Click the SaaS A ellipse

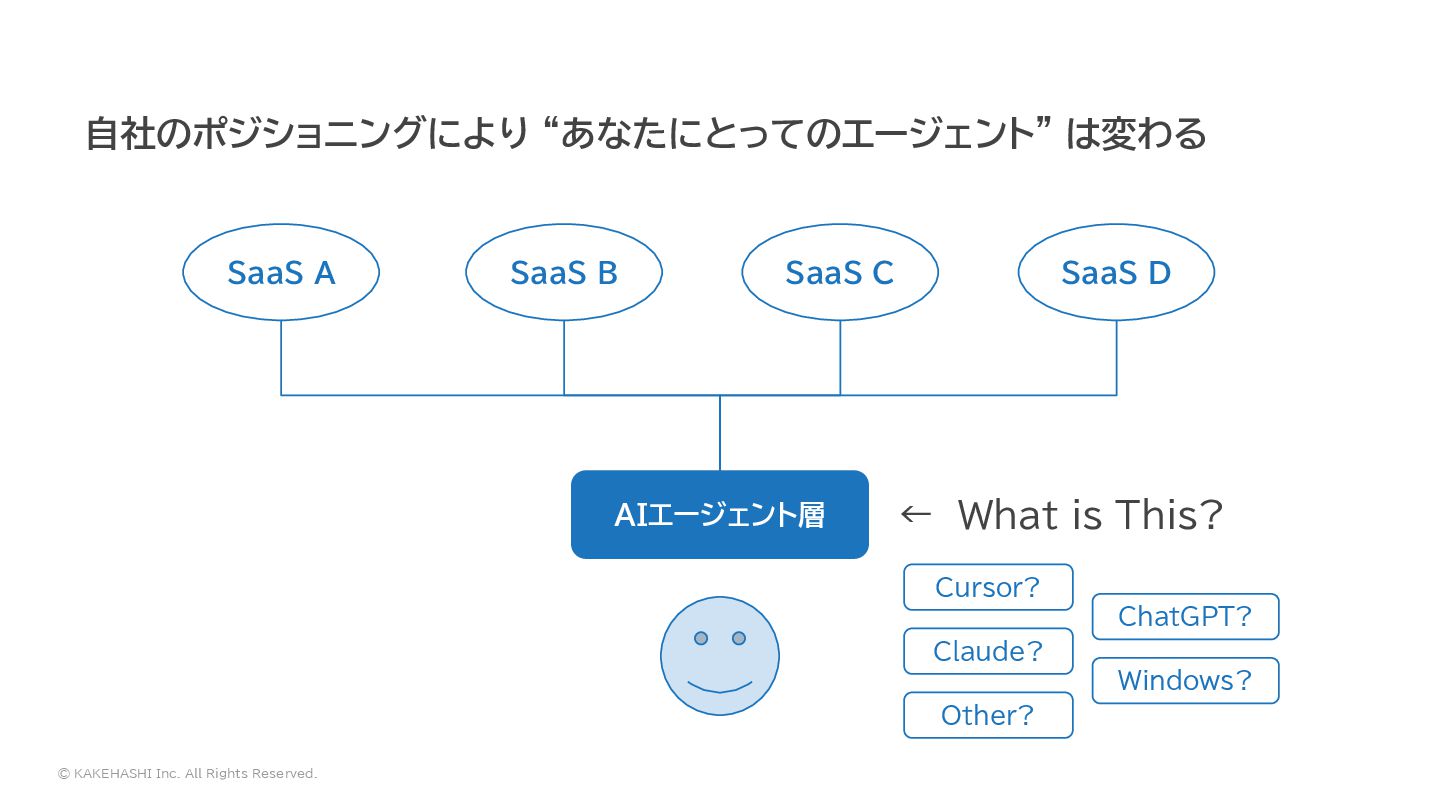[281, 272]
